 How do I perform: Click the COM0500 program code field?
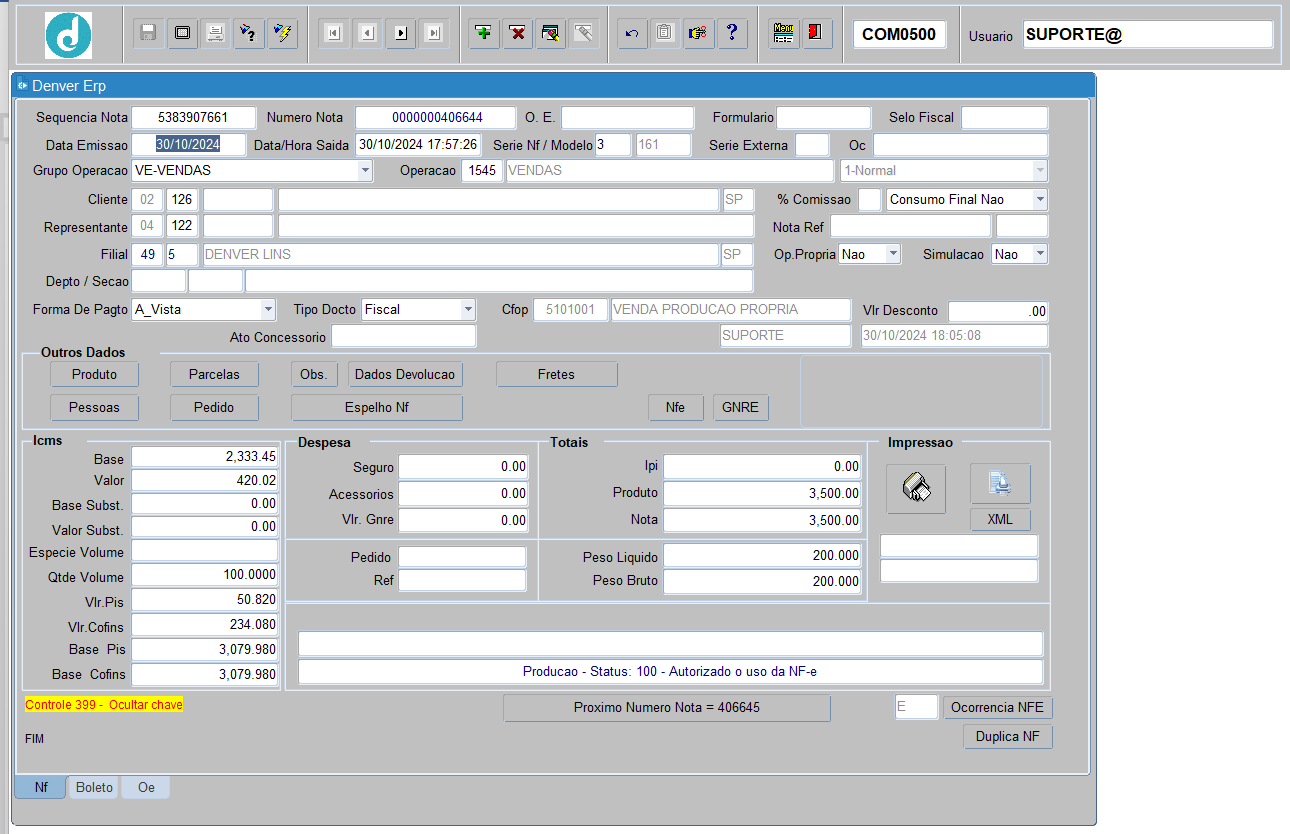[899, 34]
